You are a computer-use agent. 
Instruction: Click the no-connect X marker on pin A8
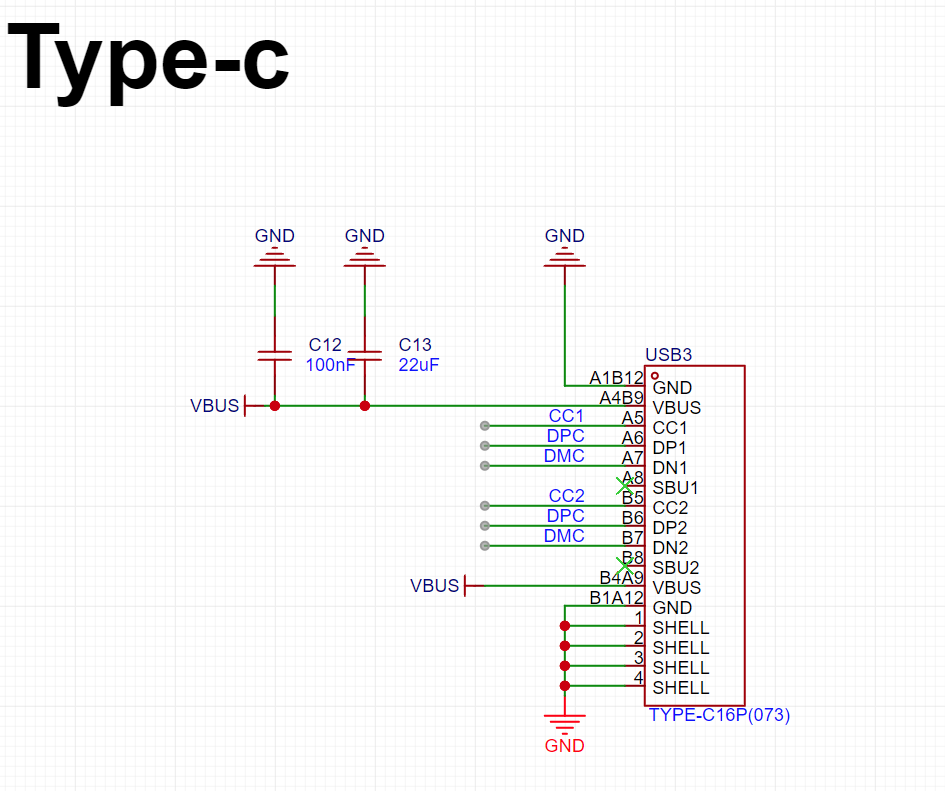pos(625,486)
